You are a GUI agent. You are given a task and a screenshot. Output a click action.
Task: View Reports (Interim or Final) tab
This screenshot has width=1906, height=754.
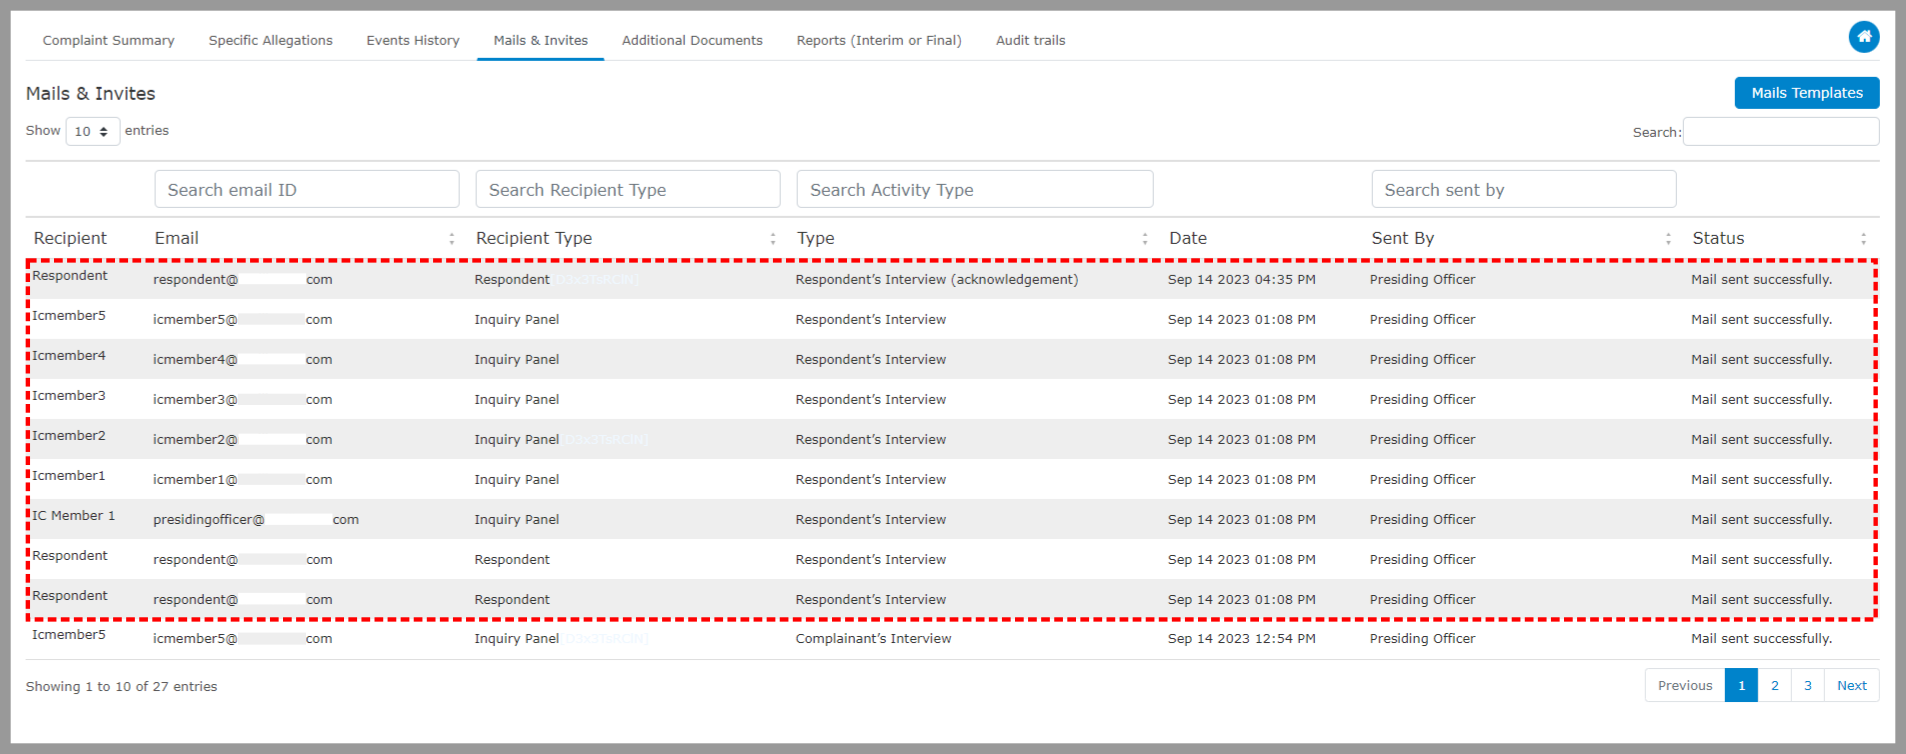878,41
